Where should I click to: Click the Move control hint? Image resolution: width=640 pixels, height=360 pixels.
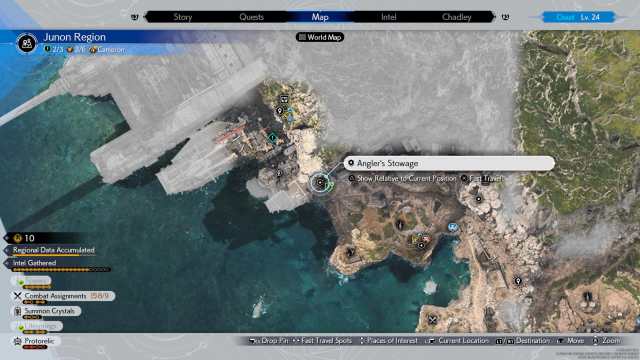pos(571,340)
